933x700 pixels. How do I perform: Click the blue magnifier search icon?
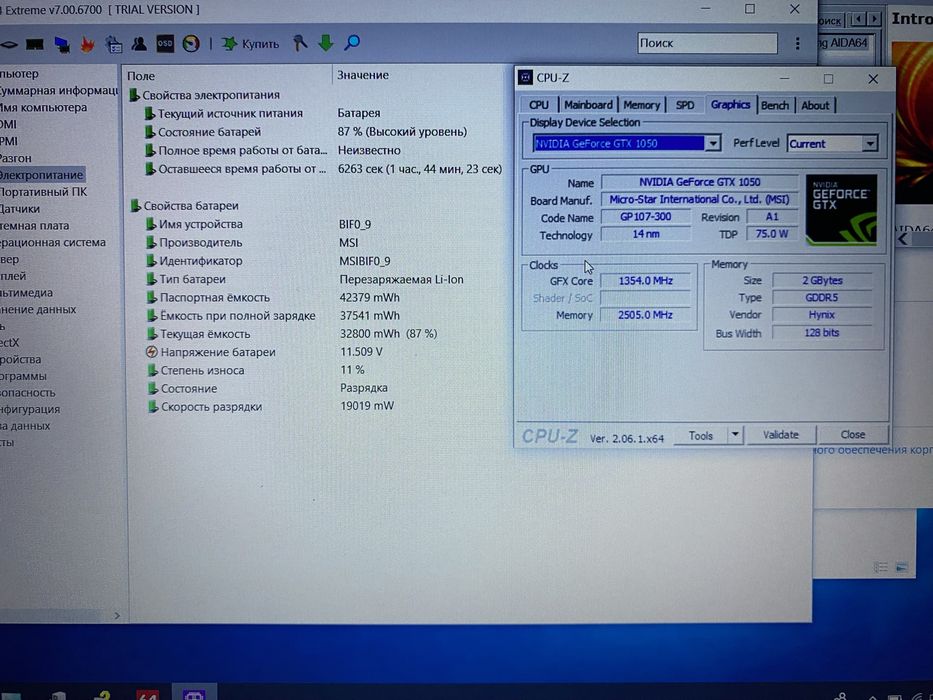(352, 42)
